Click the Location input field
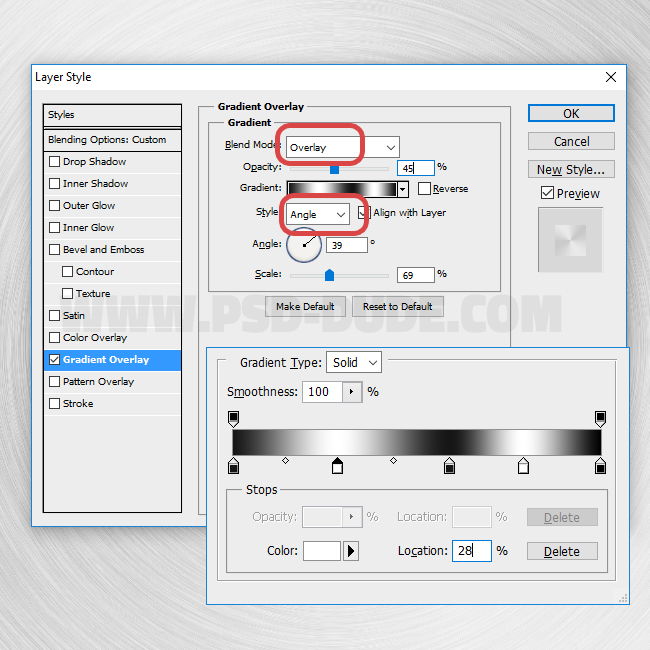 click(470, 551)
